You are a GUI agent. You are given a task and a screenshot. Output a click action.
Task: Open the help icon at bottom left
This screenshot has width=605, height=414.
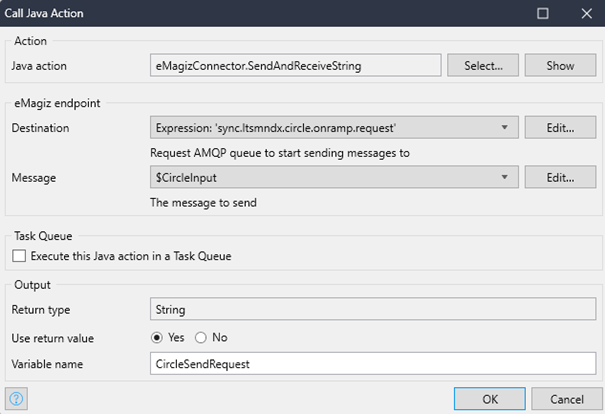pyautogui.click(x=16, y=399)
